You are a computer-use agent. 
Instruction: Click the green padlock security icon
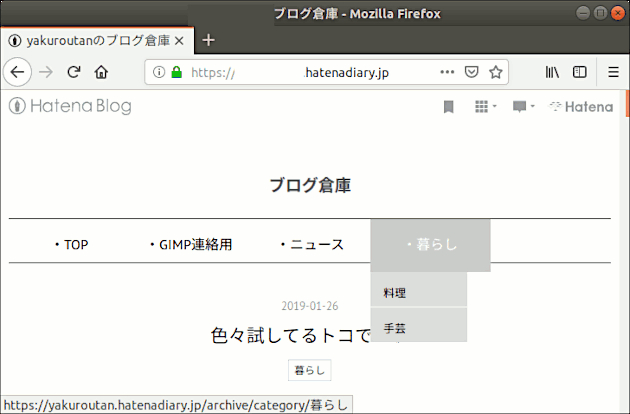click(x=176, y=72)
